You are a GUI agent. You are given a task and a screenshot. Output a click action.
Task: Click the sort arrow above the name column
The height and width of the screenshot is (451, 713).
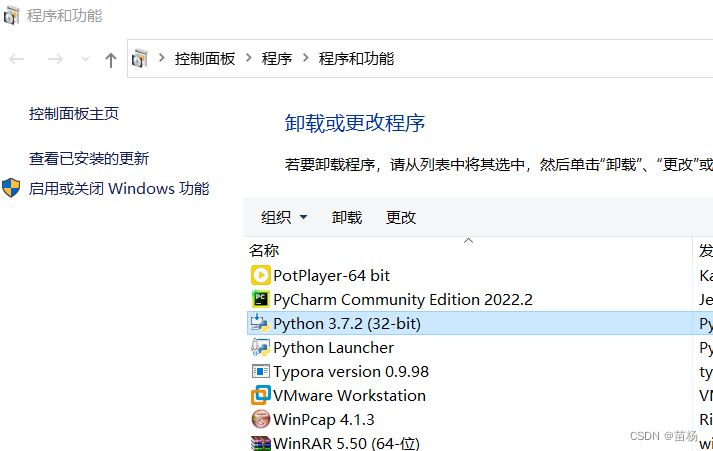(468, 241)
